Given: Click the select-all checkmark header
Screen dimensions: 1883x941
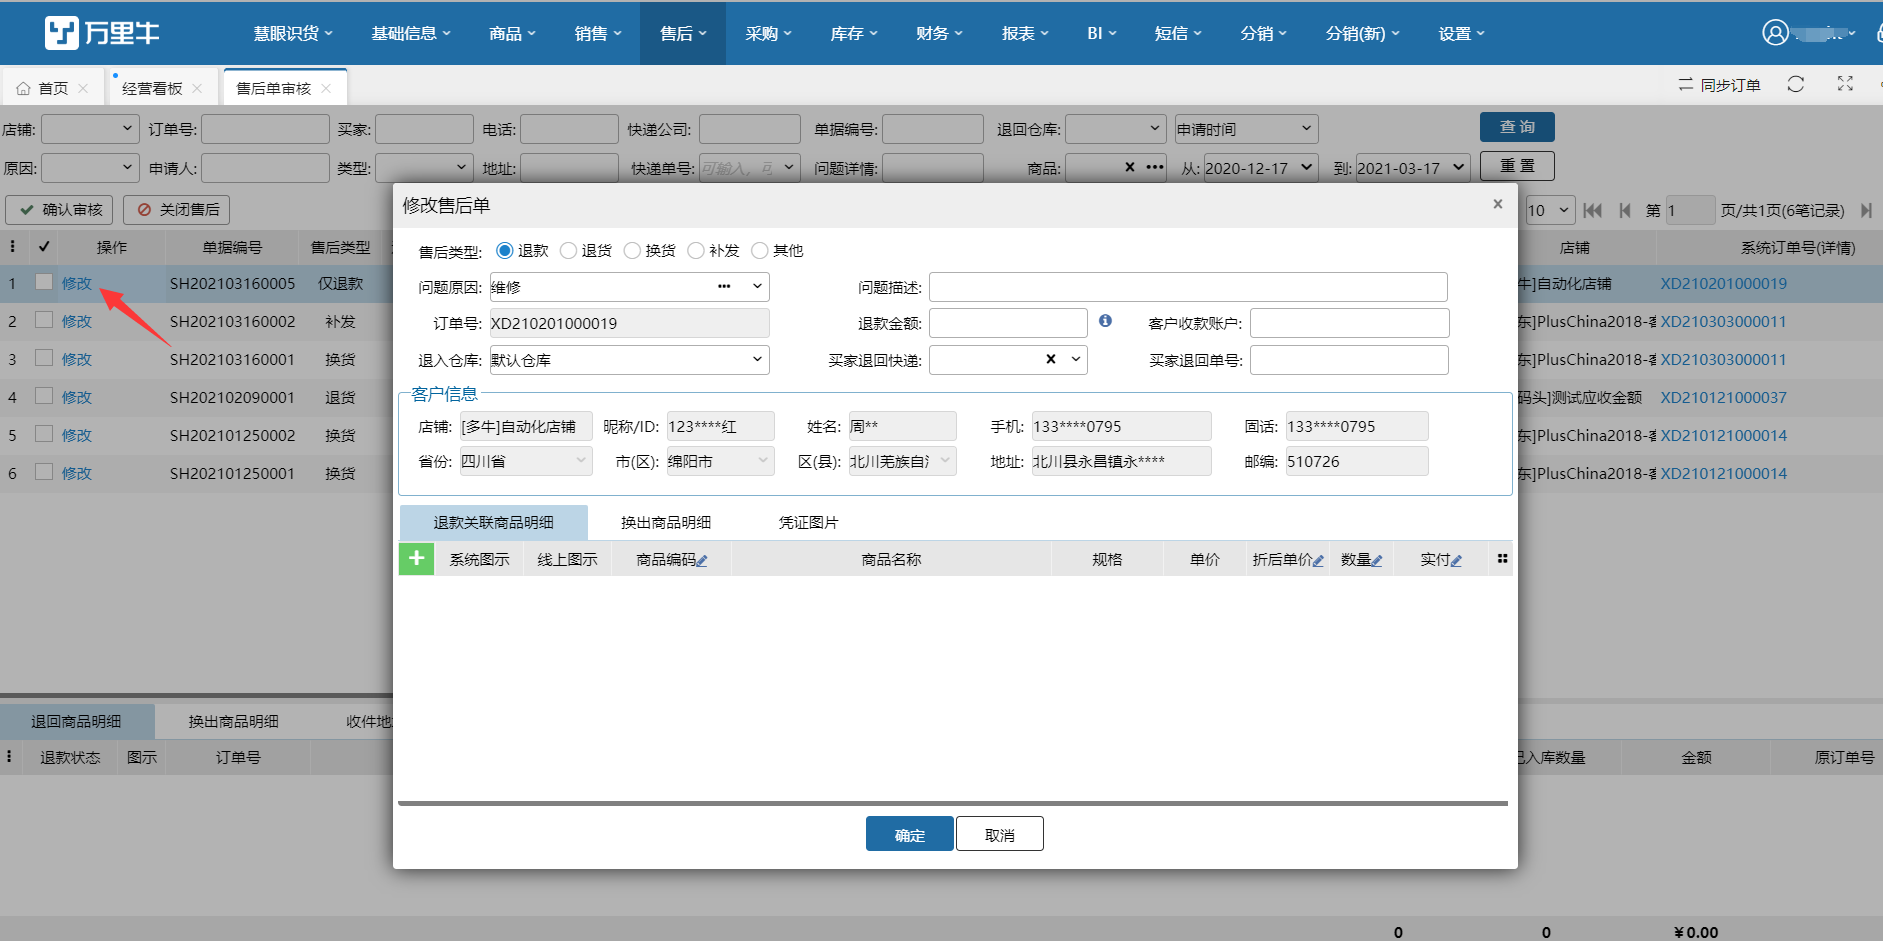Looking at the screenshot, I should click(x=44, y=246).
